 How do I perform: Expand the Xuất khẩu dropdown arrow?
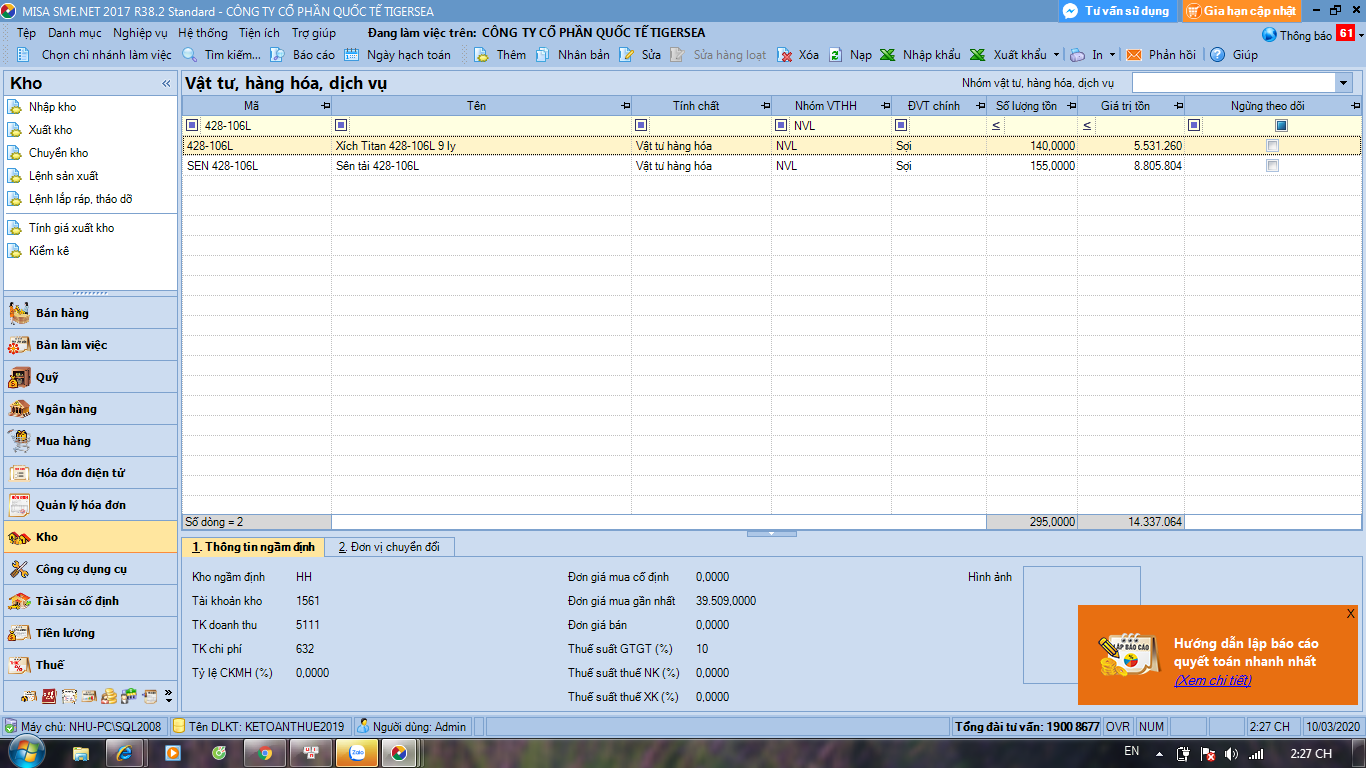point(1056,55)
